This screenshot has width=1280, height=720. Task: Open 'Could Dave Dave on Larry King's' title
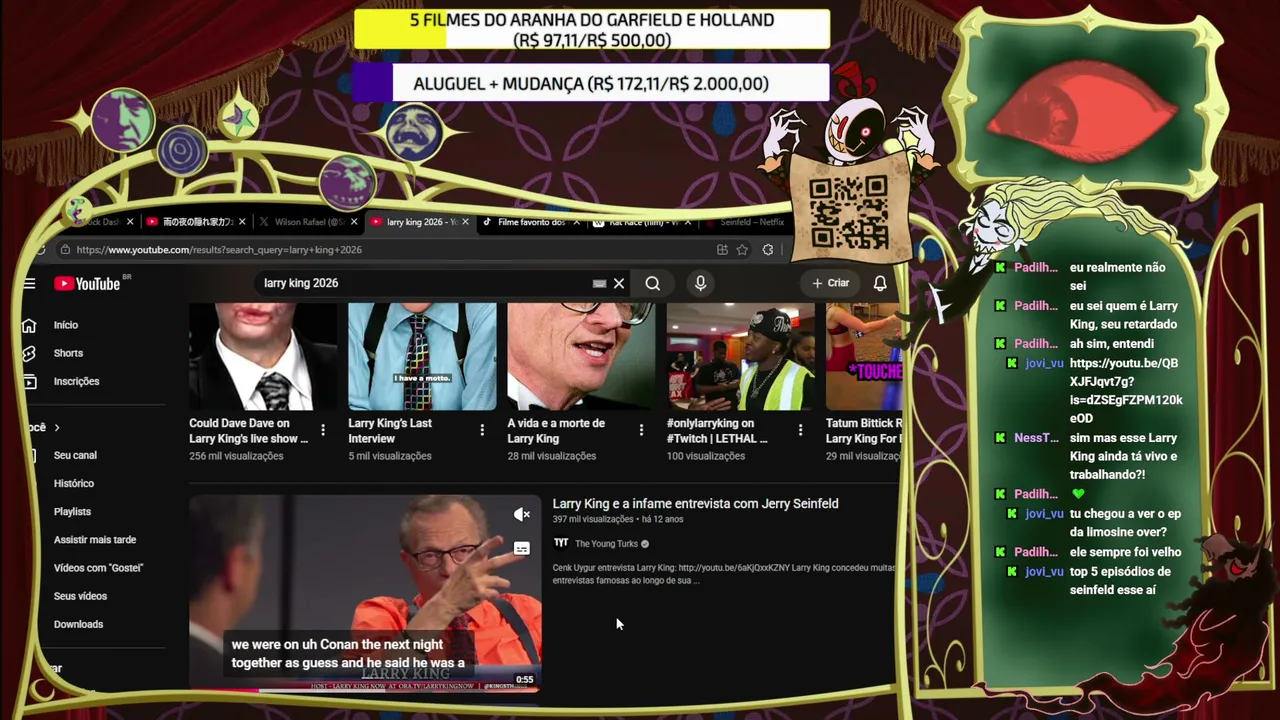[x=249, y=431]
